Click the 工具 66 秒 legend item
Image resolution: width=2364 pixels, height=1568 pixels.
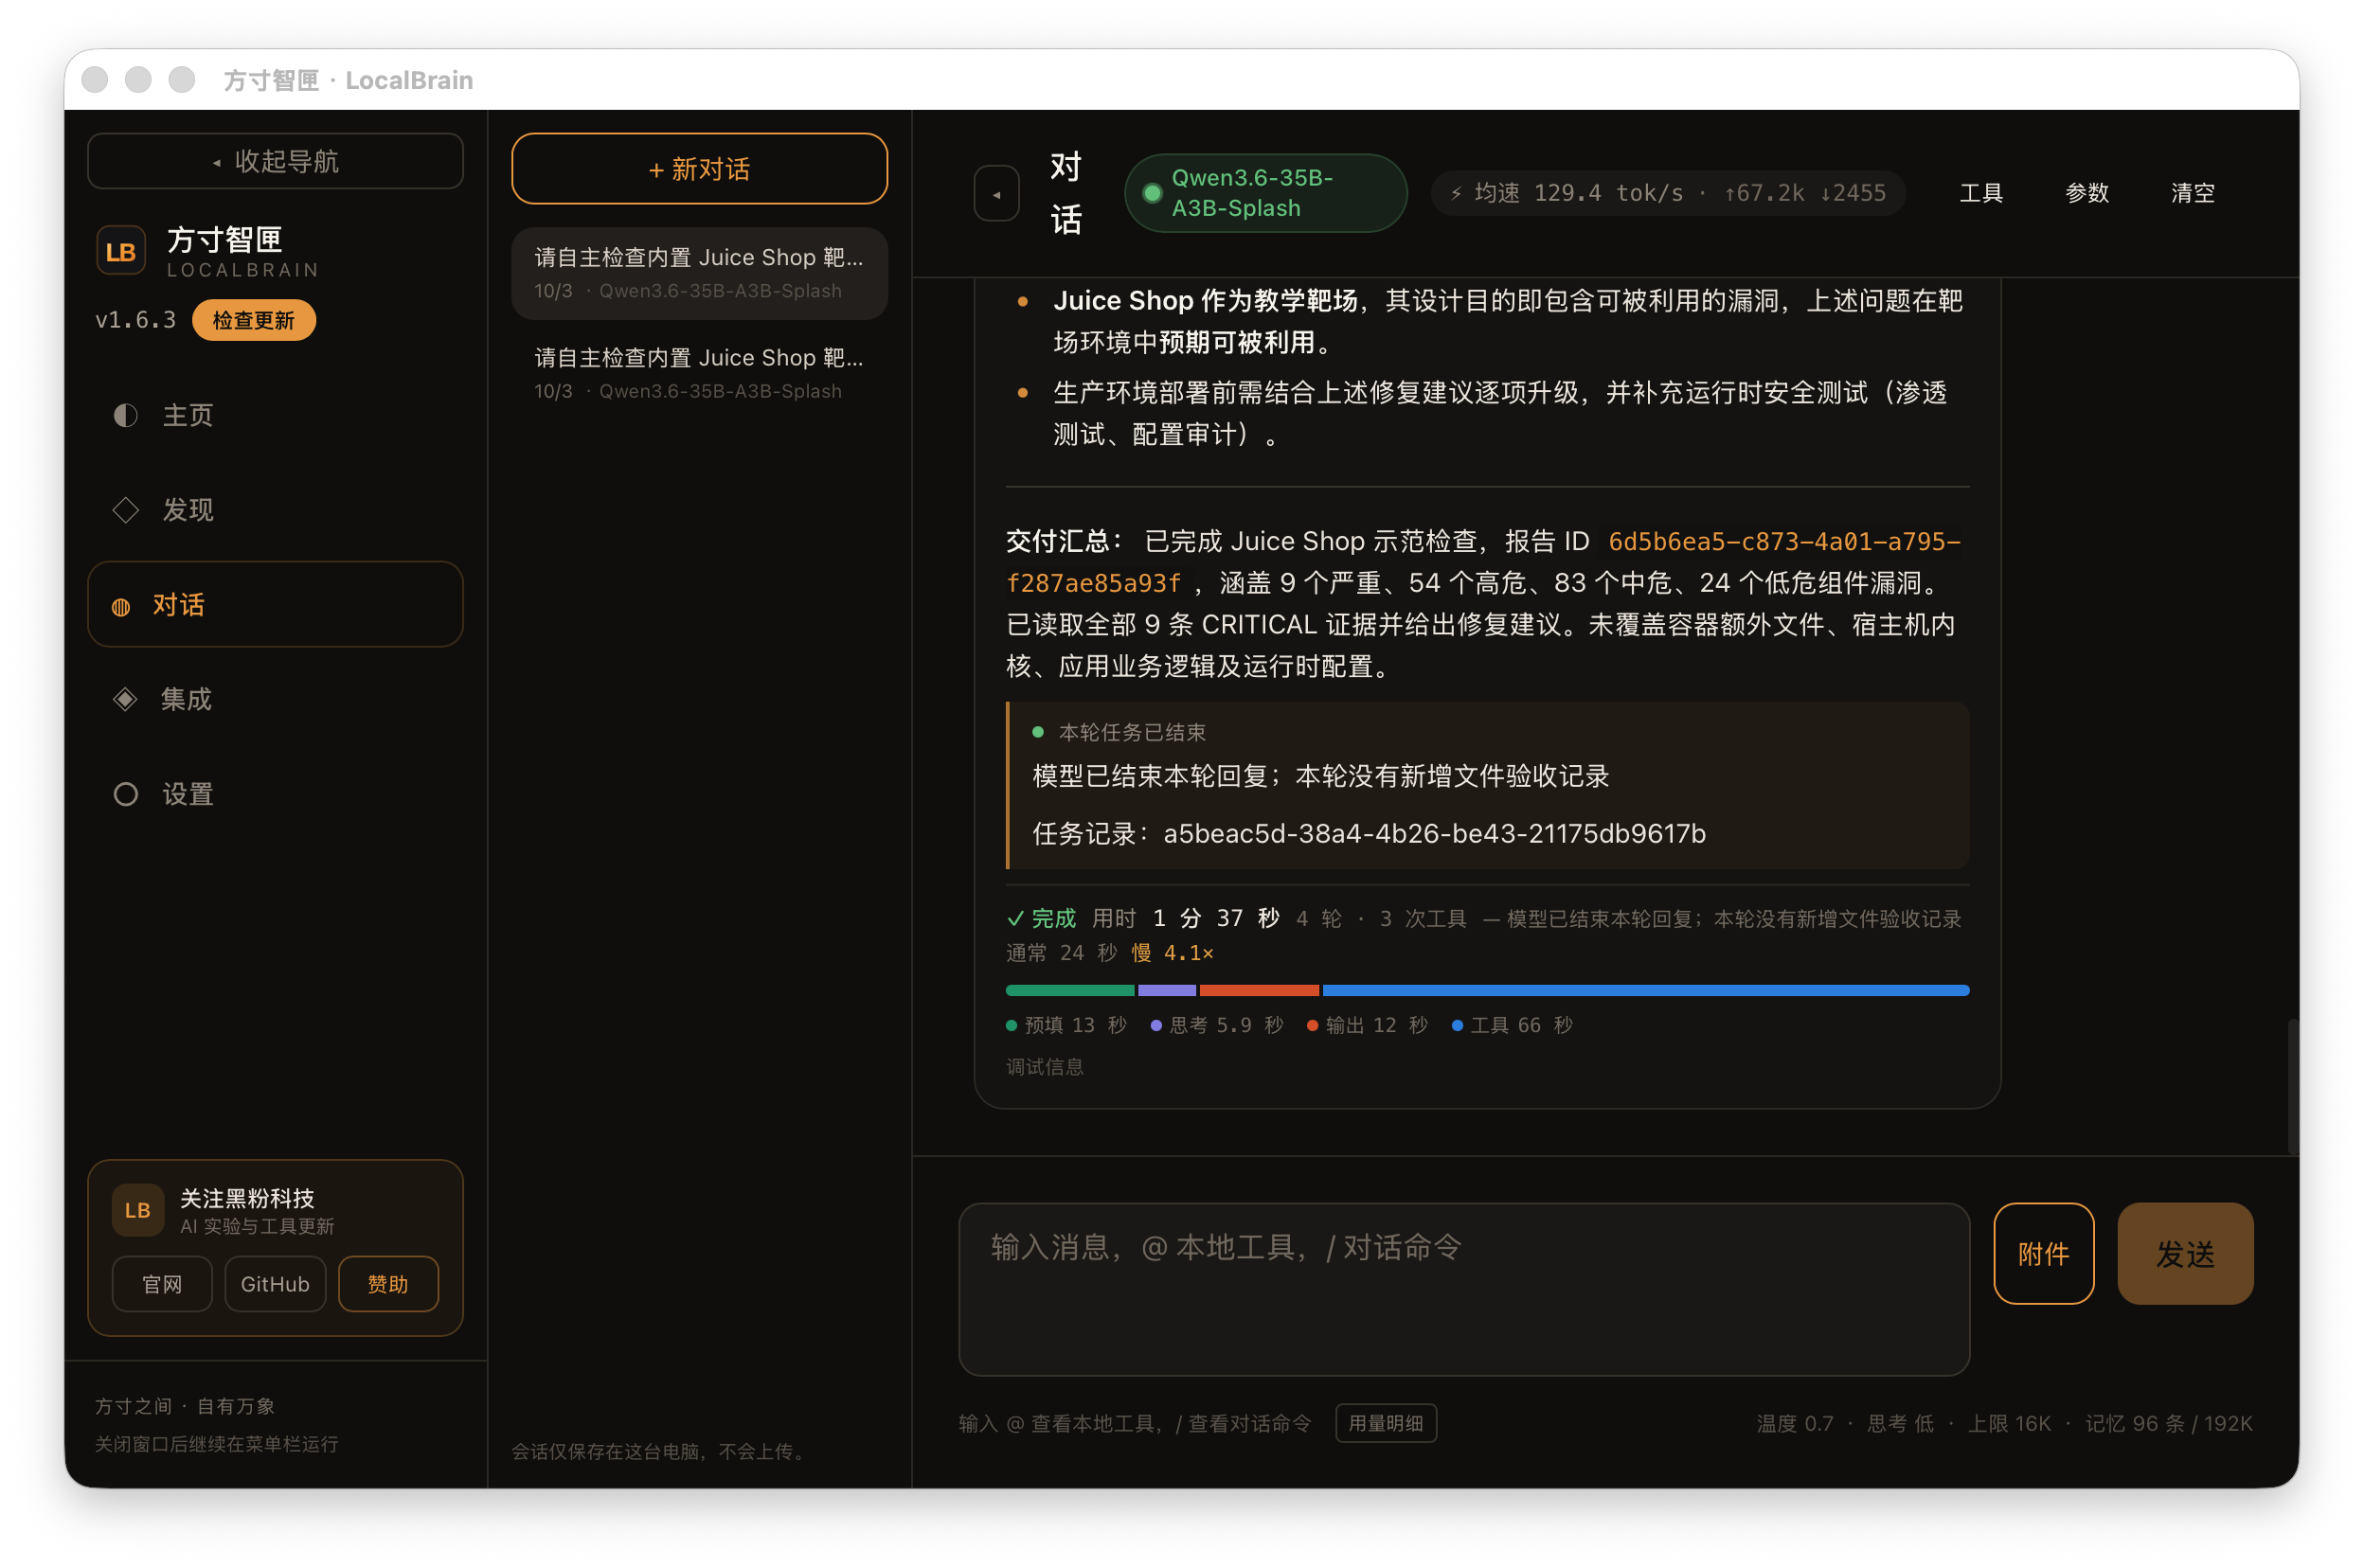(1512, 1025)
